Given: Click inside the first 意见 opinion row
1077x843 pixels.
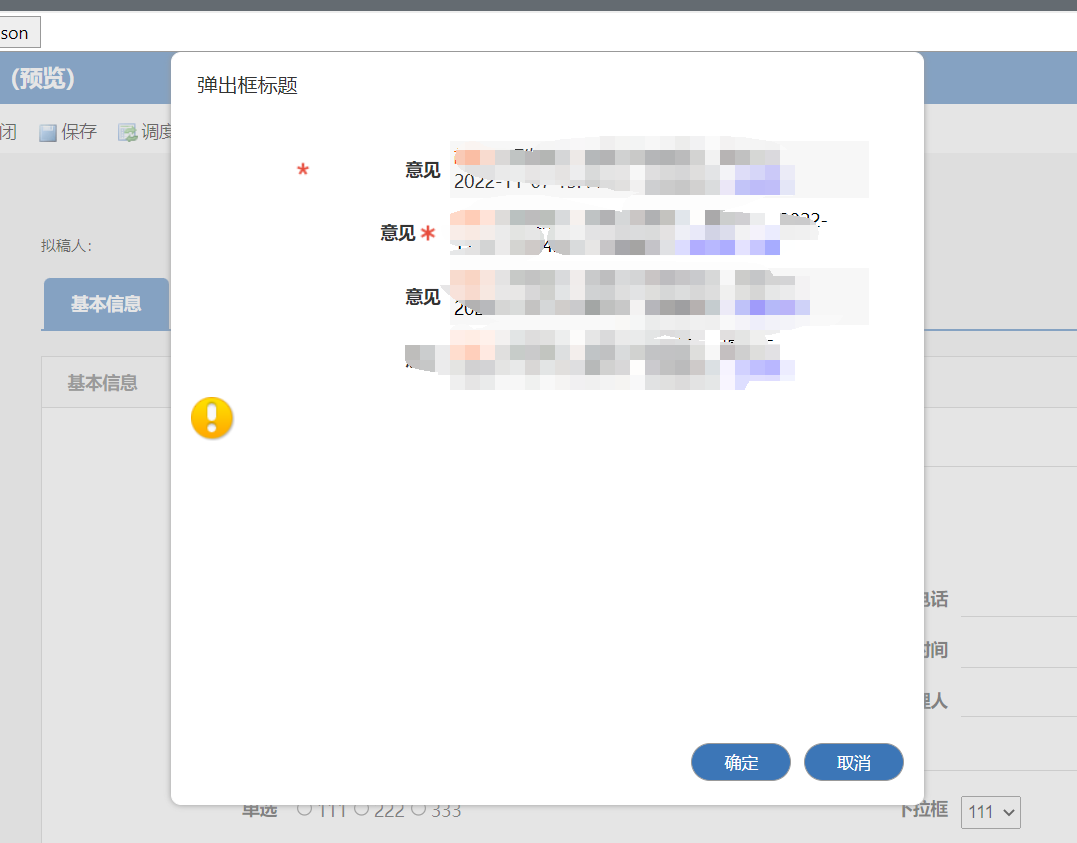Looking at the screenshot, I should pos(650,168).
